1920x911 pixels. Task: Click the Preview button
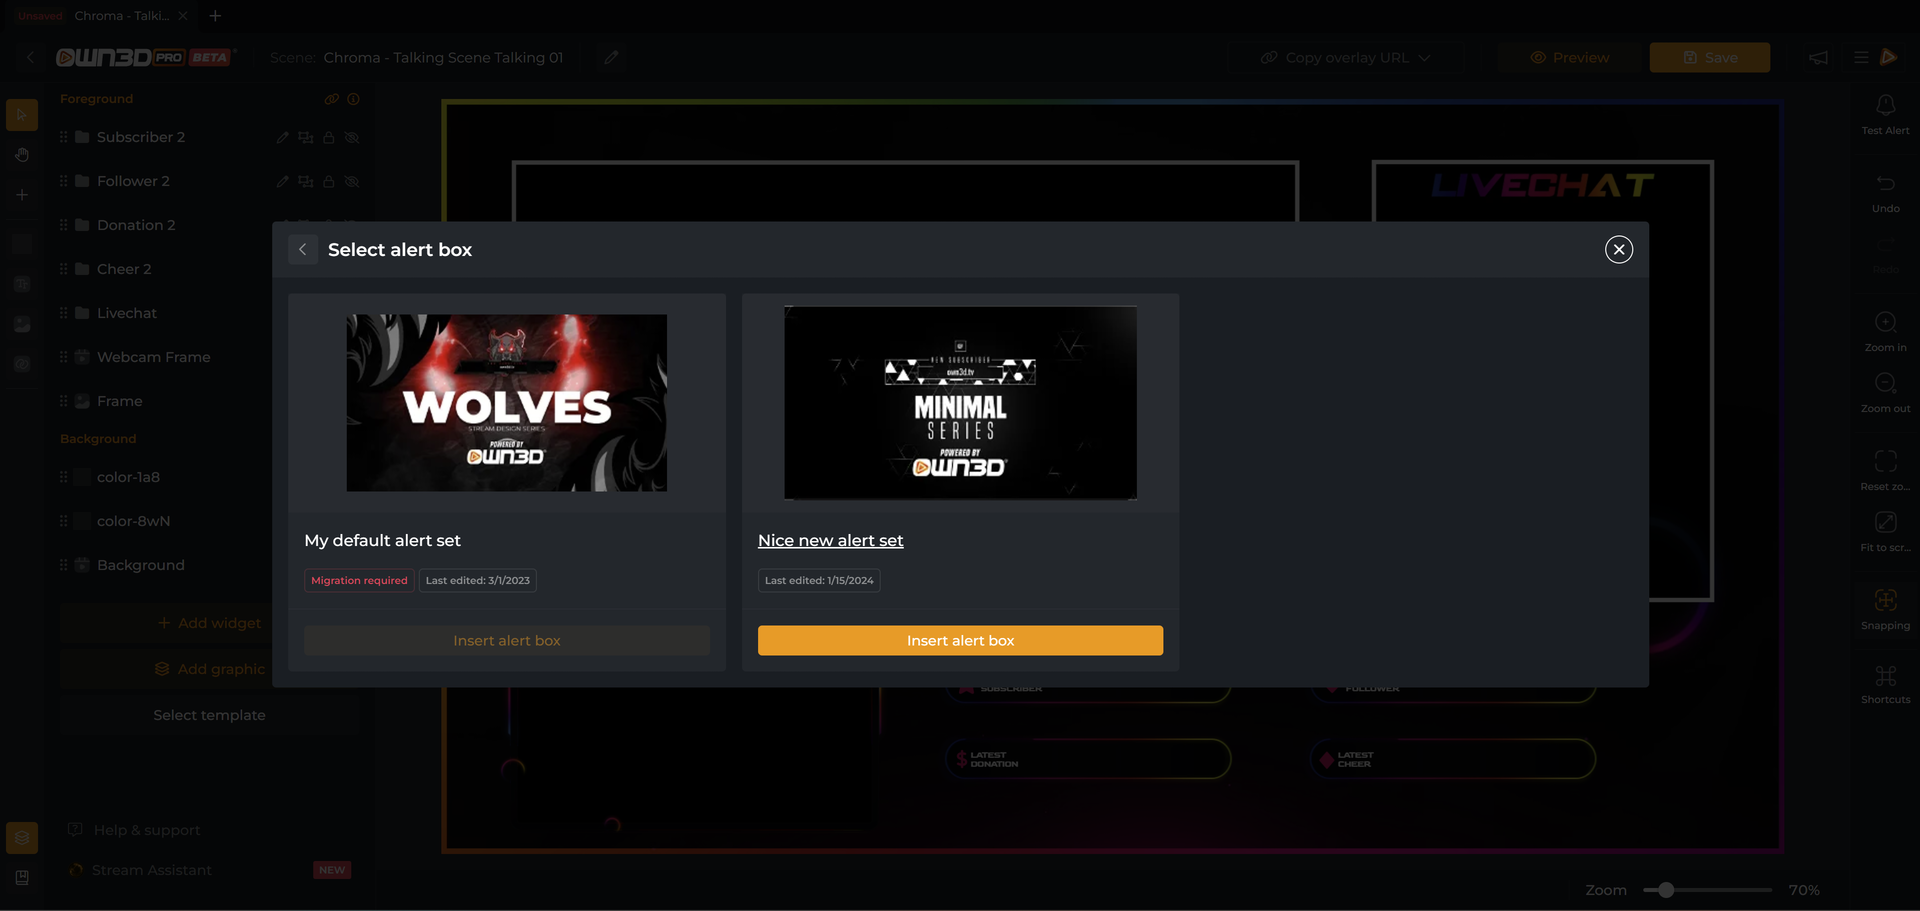[x=1569, y=58]
